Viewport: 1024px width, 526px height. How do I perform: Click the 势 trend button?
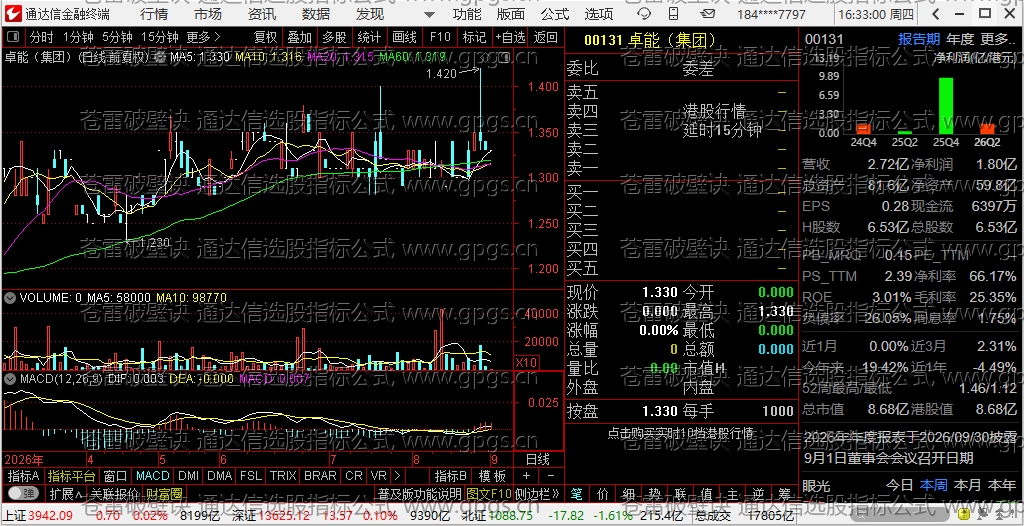tap(654, 493)
